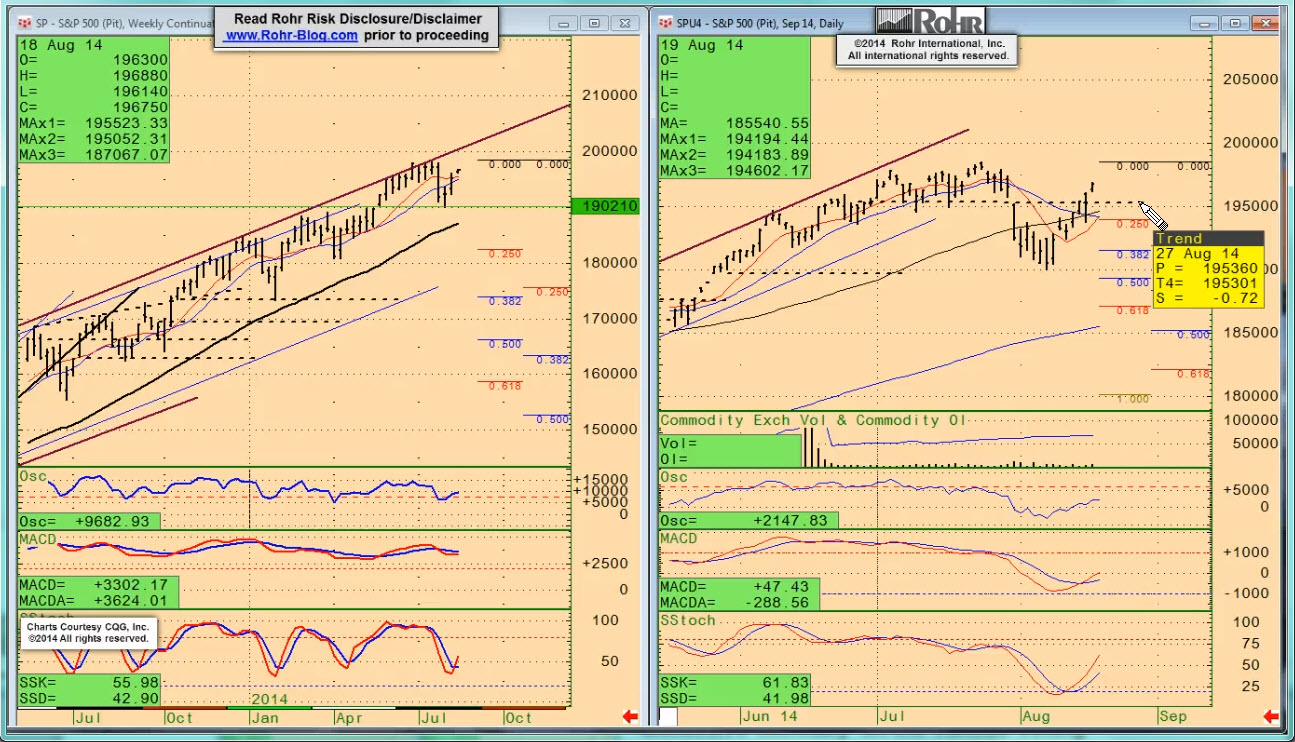
Task: Open the SPU4 daily chart window icon menu
Action: coord(666,22)
